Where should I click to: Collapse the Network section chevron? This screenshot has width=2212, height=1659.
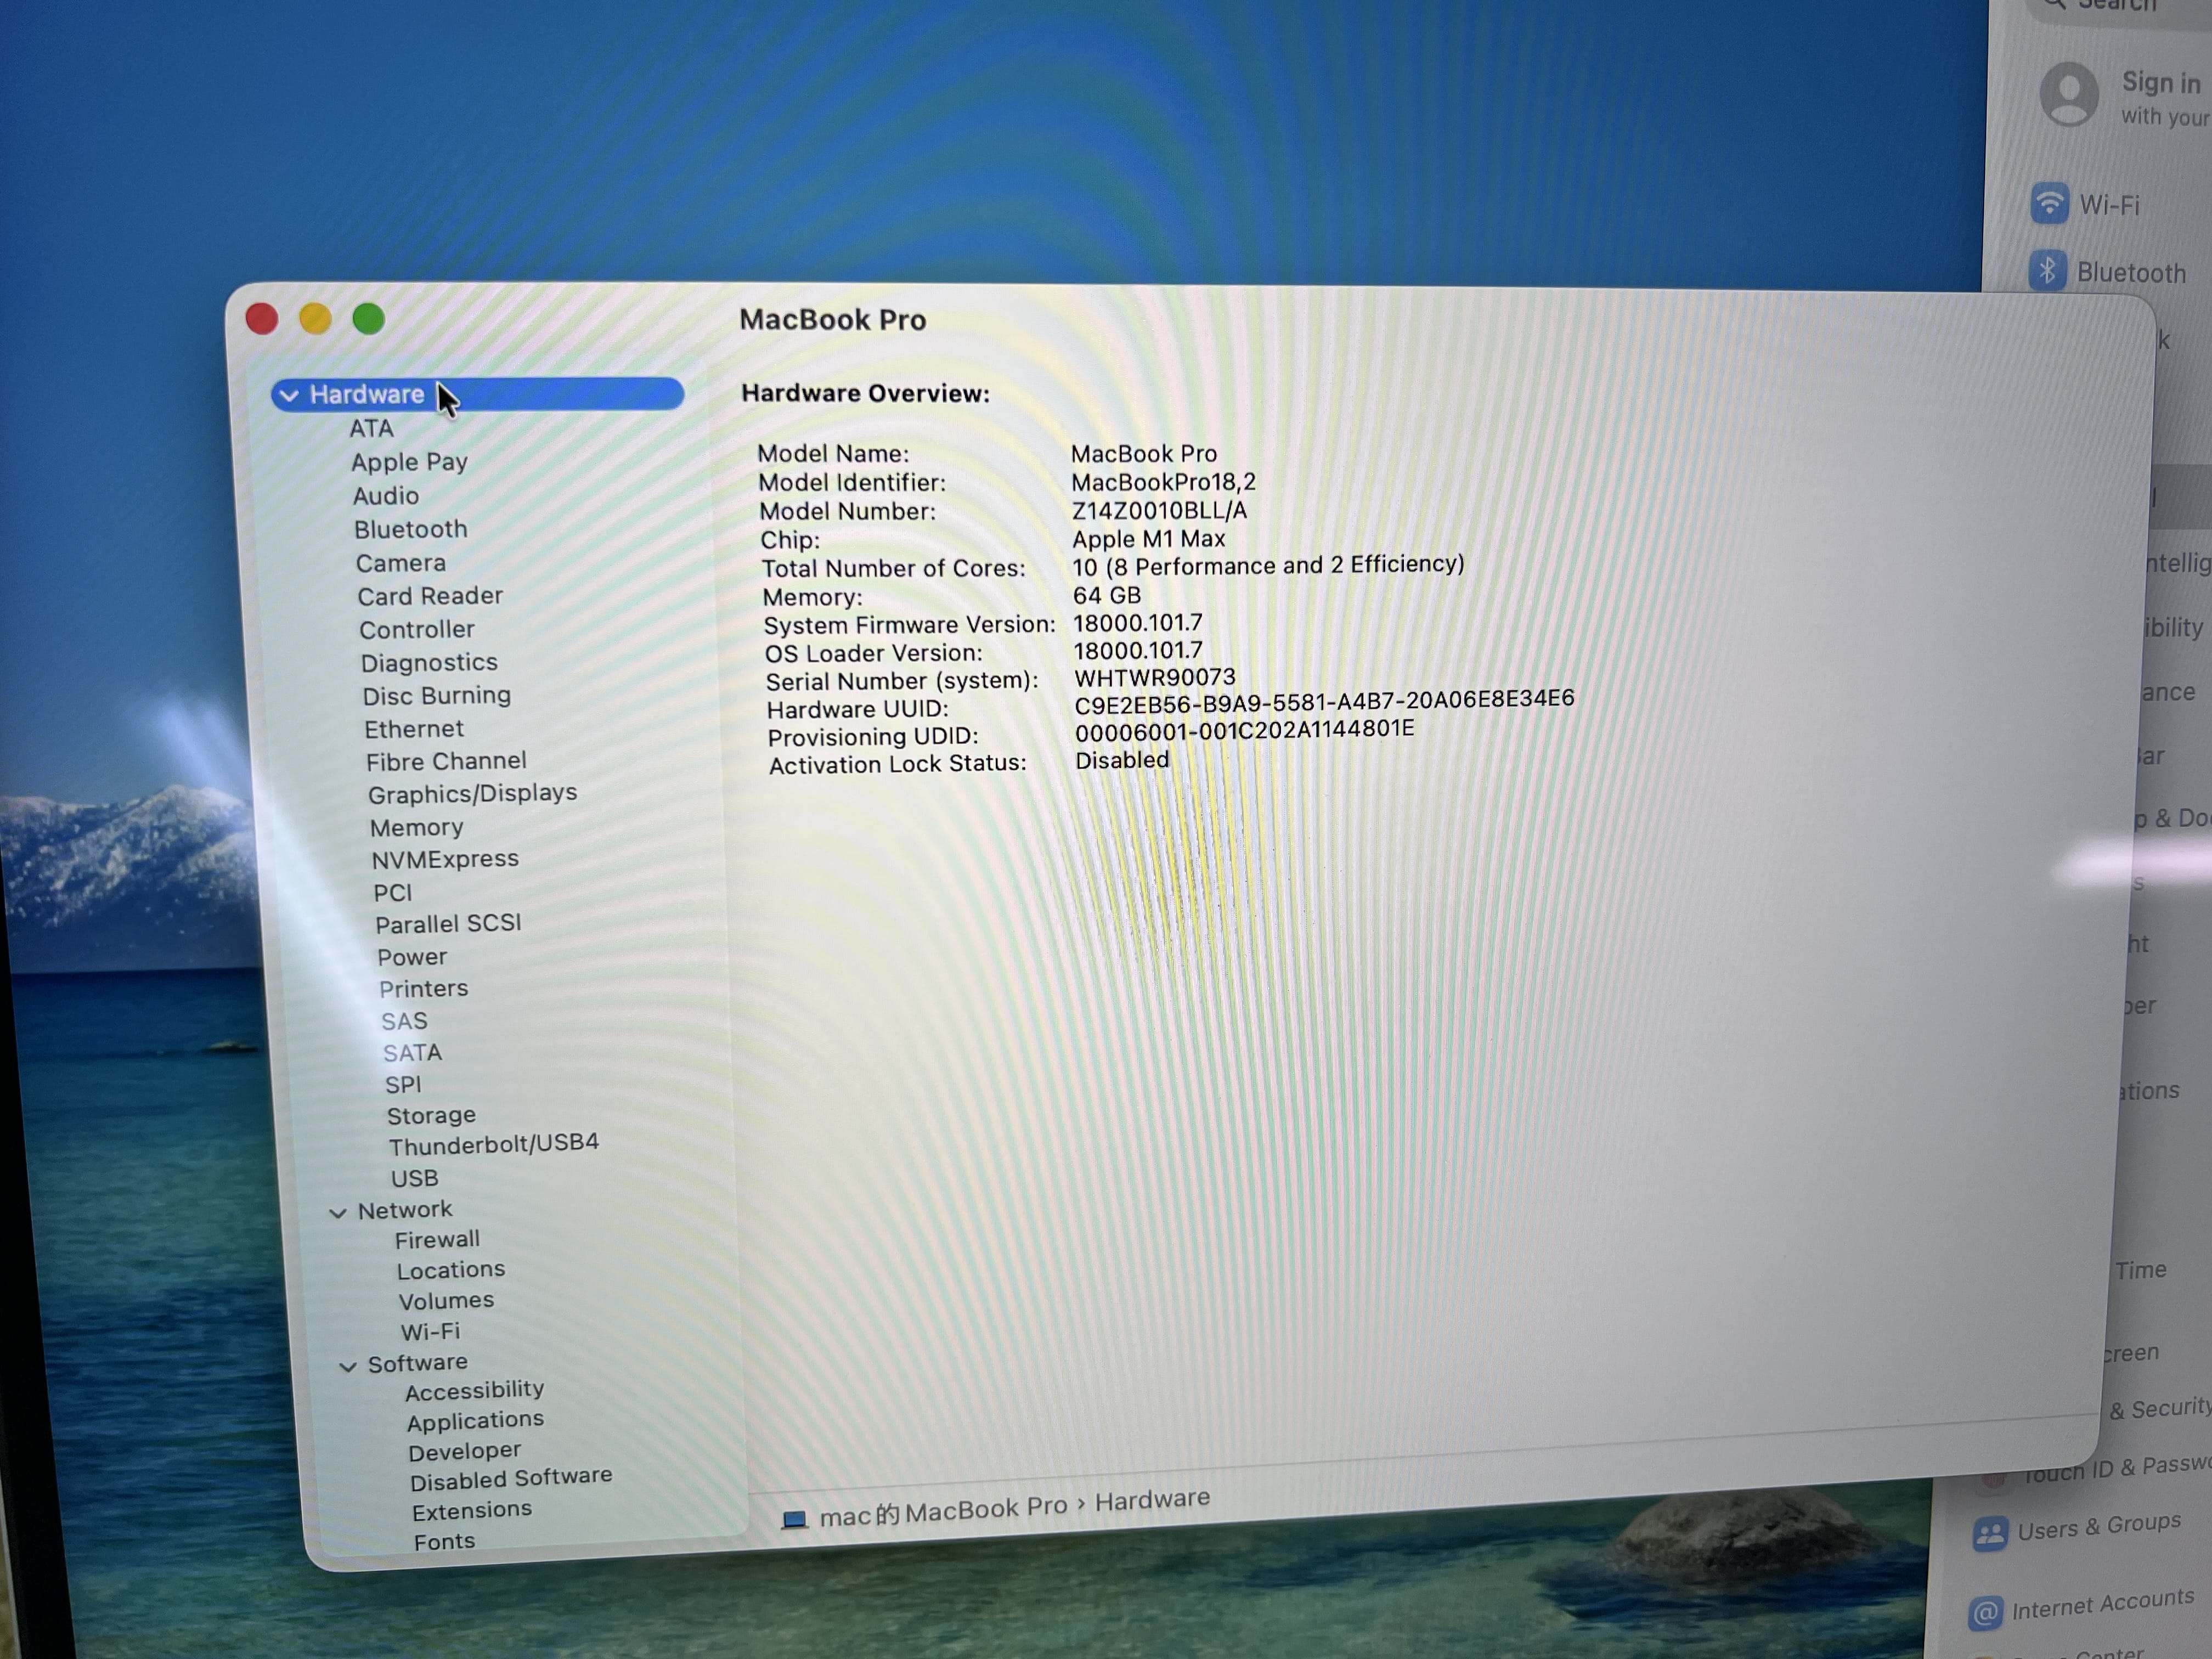click(338, 1212)
